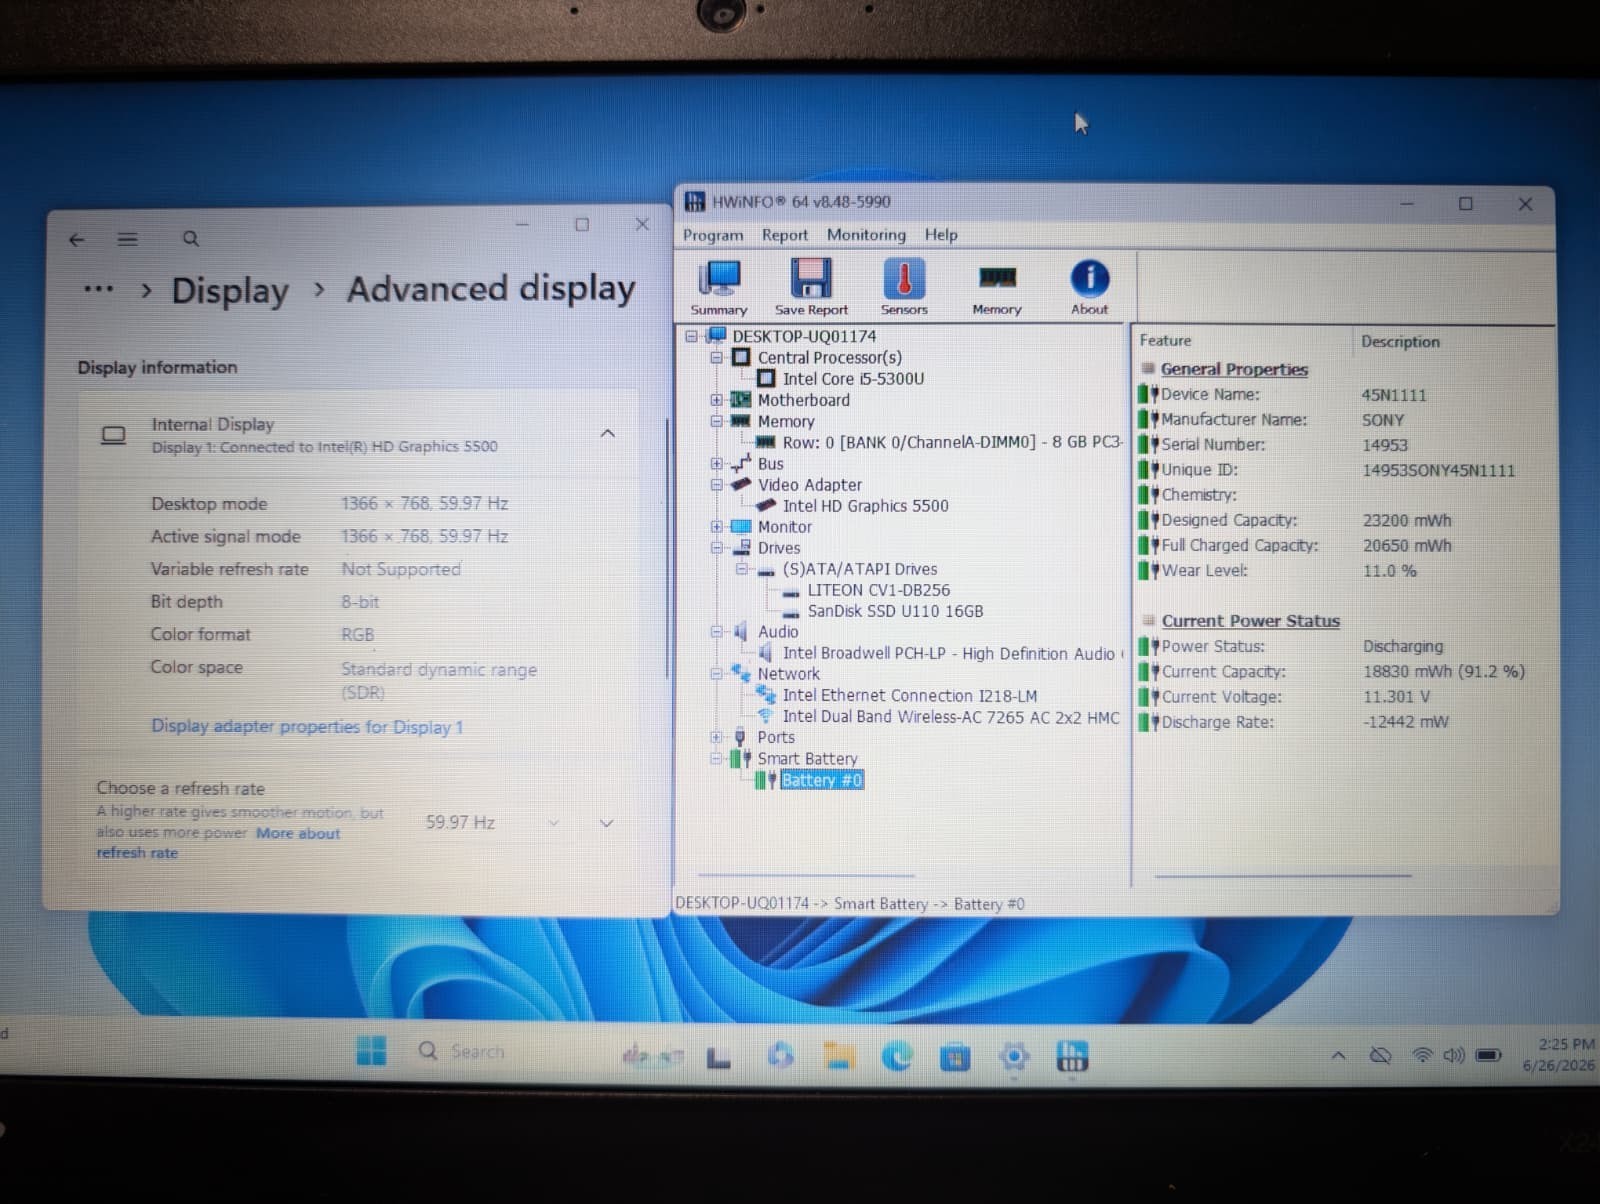Click Settings search magnifier icon
The width and height of the screenshot is (1600, 1204).
click(x=191, y=239)
